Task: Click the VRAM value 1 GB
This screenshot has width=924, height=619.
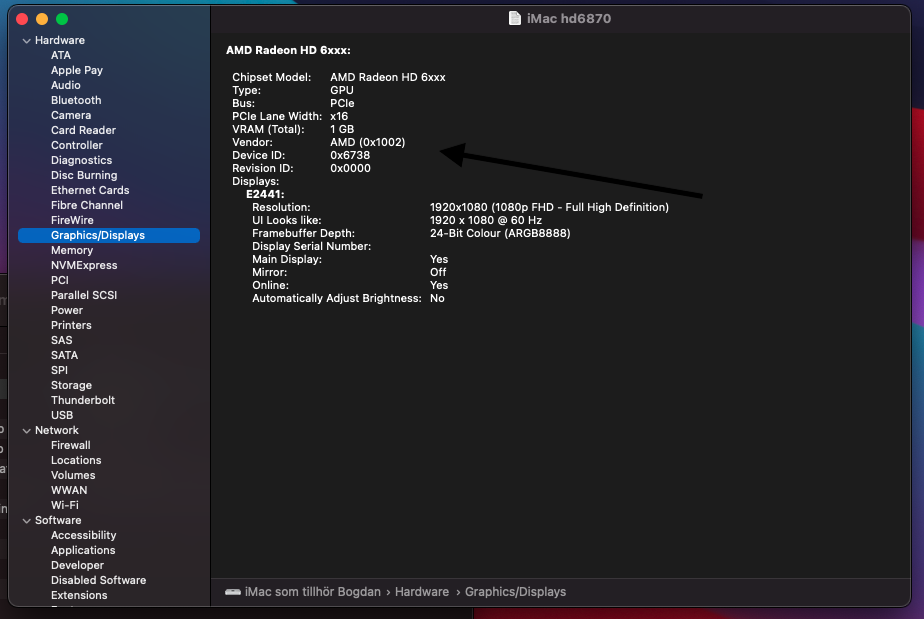Action: point(342,129)
